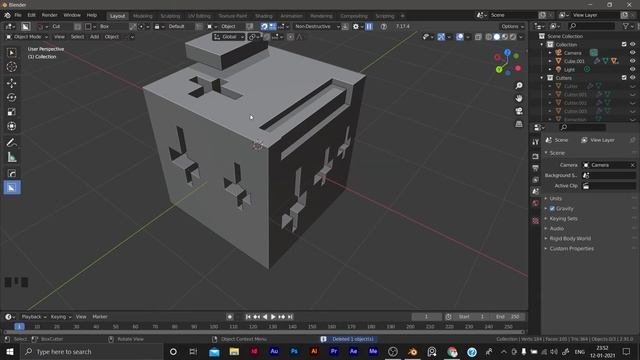
Task: Open the Scene properties tab icon
Action: [x=536, y=191]
